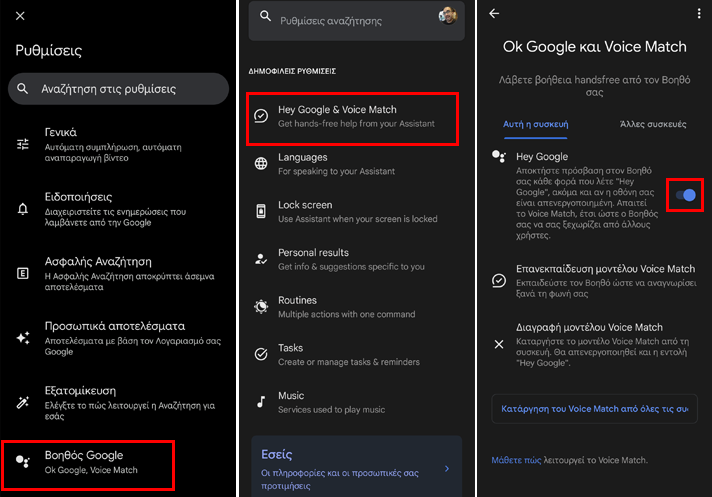Viewport: 712px width, 497px height.
Task: Focus the Αναζήτηση στις ρυθμίσεις search field
Action: click(x=119, y=89)
